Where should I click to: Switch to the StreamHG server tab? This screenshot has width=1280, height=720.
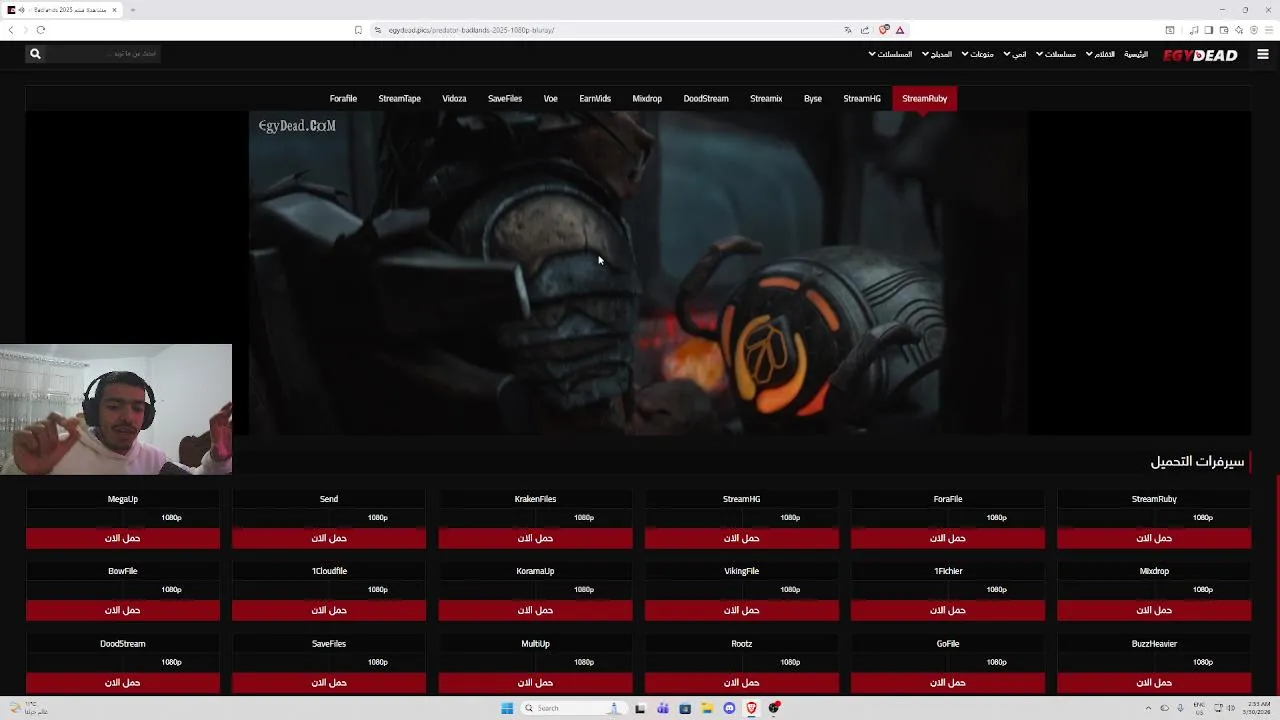click(x=862, y=99)
